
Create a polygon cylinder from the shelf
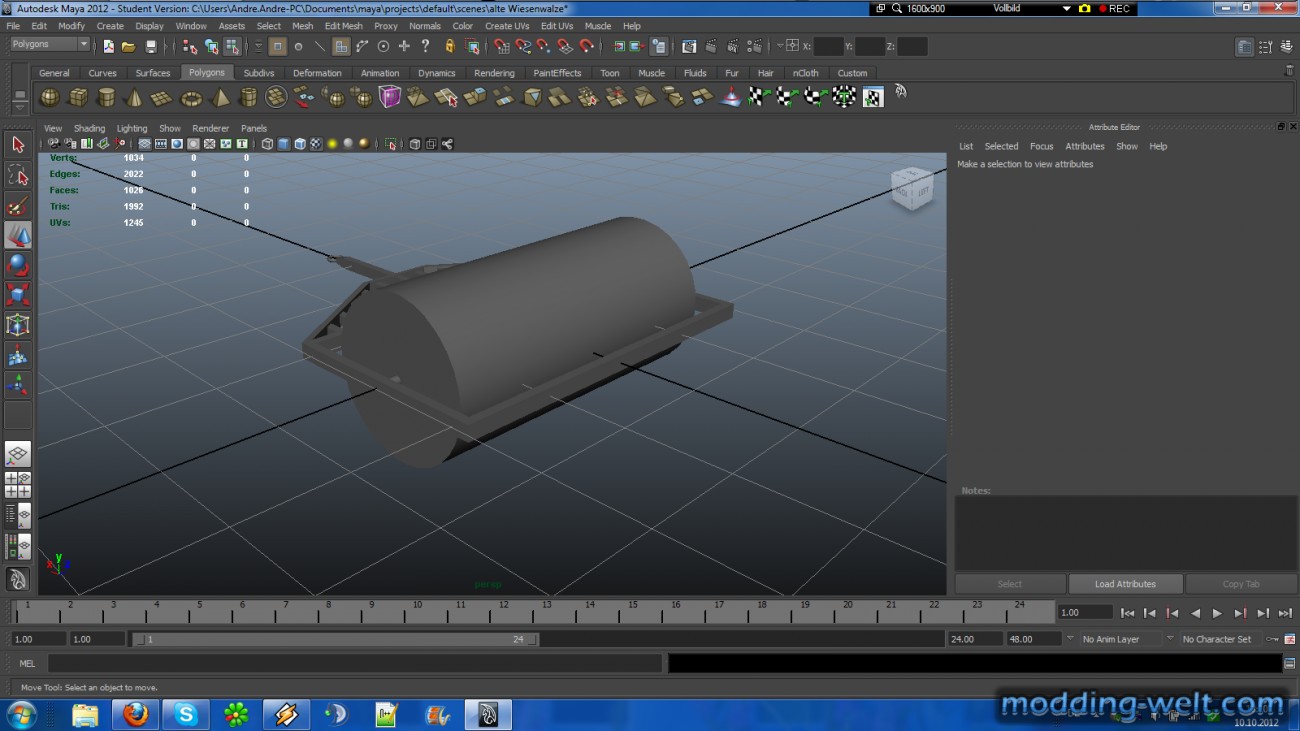click(106, 97)
